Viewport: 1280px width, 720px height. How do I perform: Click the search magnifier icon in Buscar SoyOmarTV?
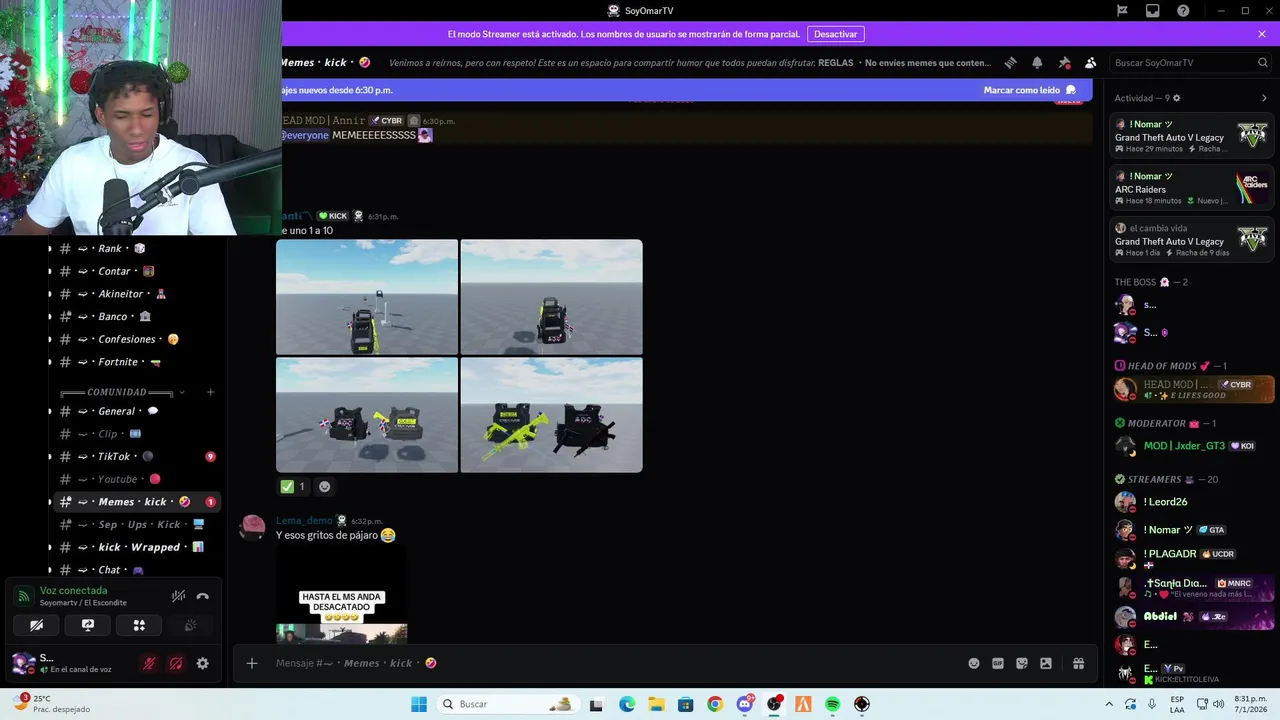coord(1263,62)
